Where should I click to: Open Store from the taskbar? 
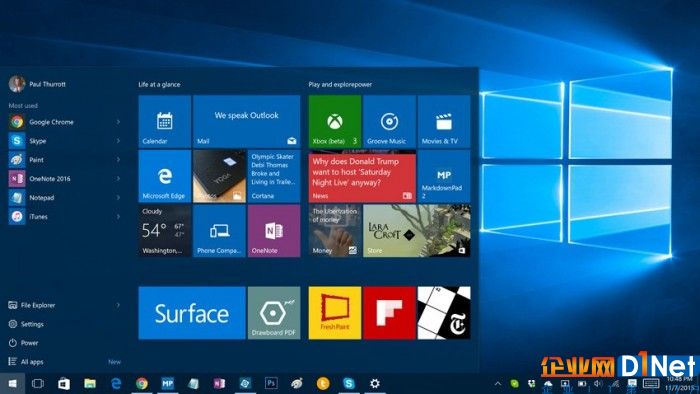[x=64, y=383]
